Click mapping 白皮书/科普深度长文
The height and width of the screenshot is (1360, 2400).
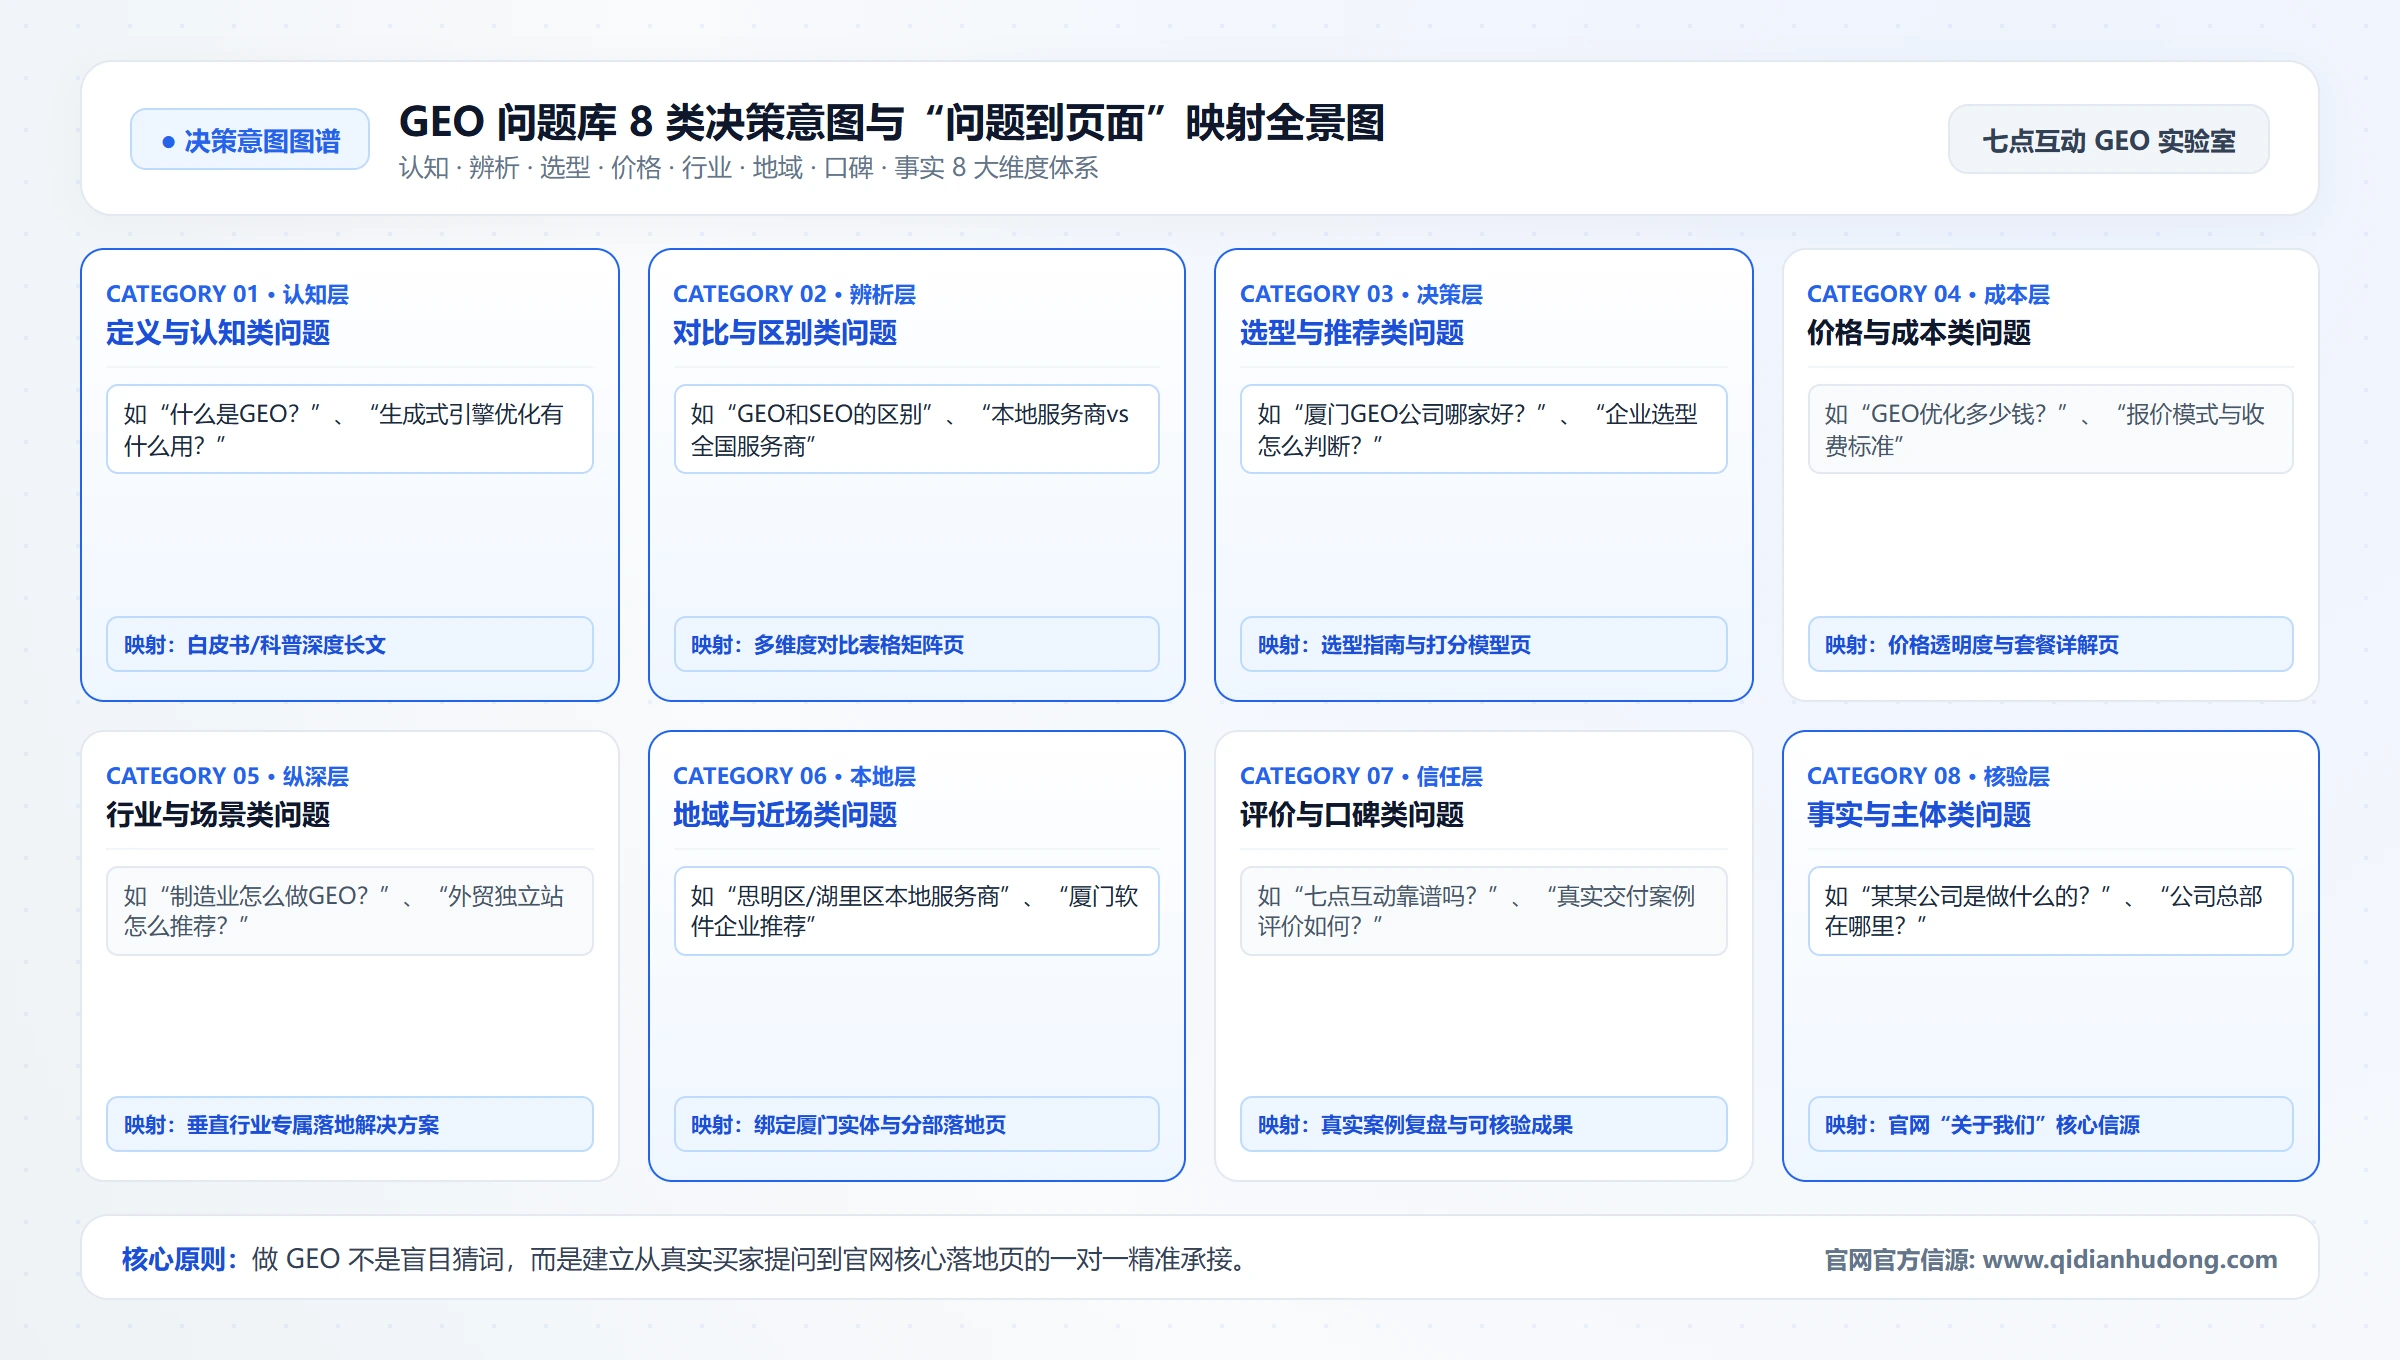[x=350, y=645]
